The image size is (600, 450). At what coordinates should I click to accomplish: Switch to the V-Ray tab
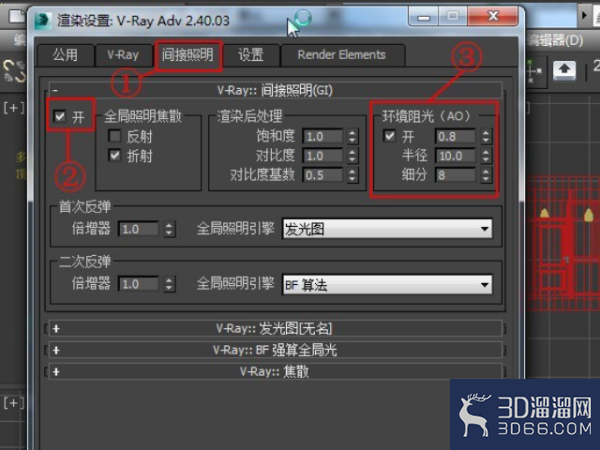[123, 55]
